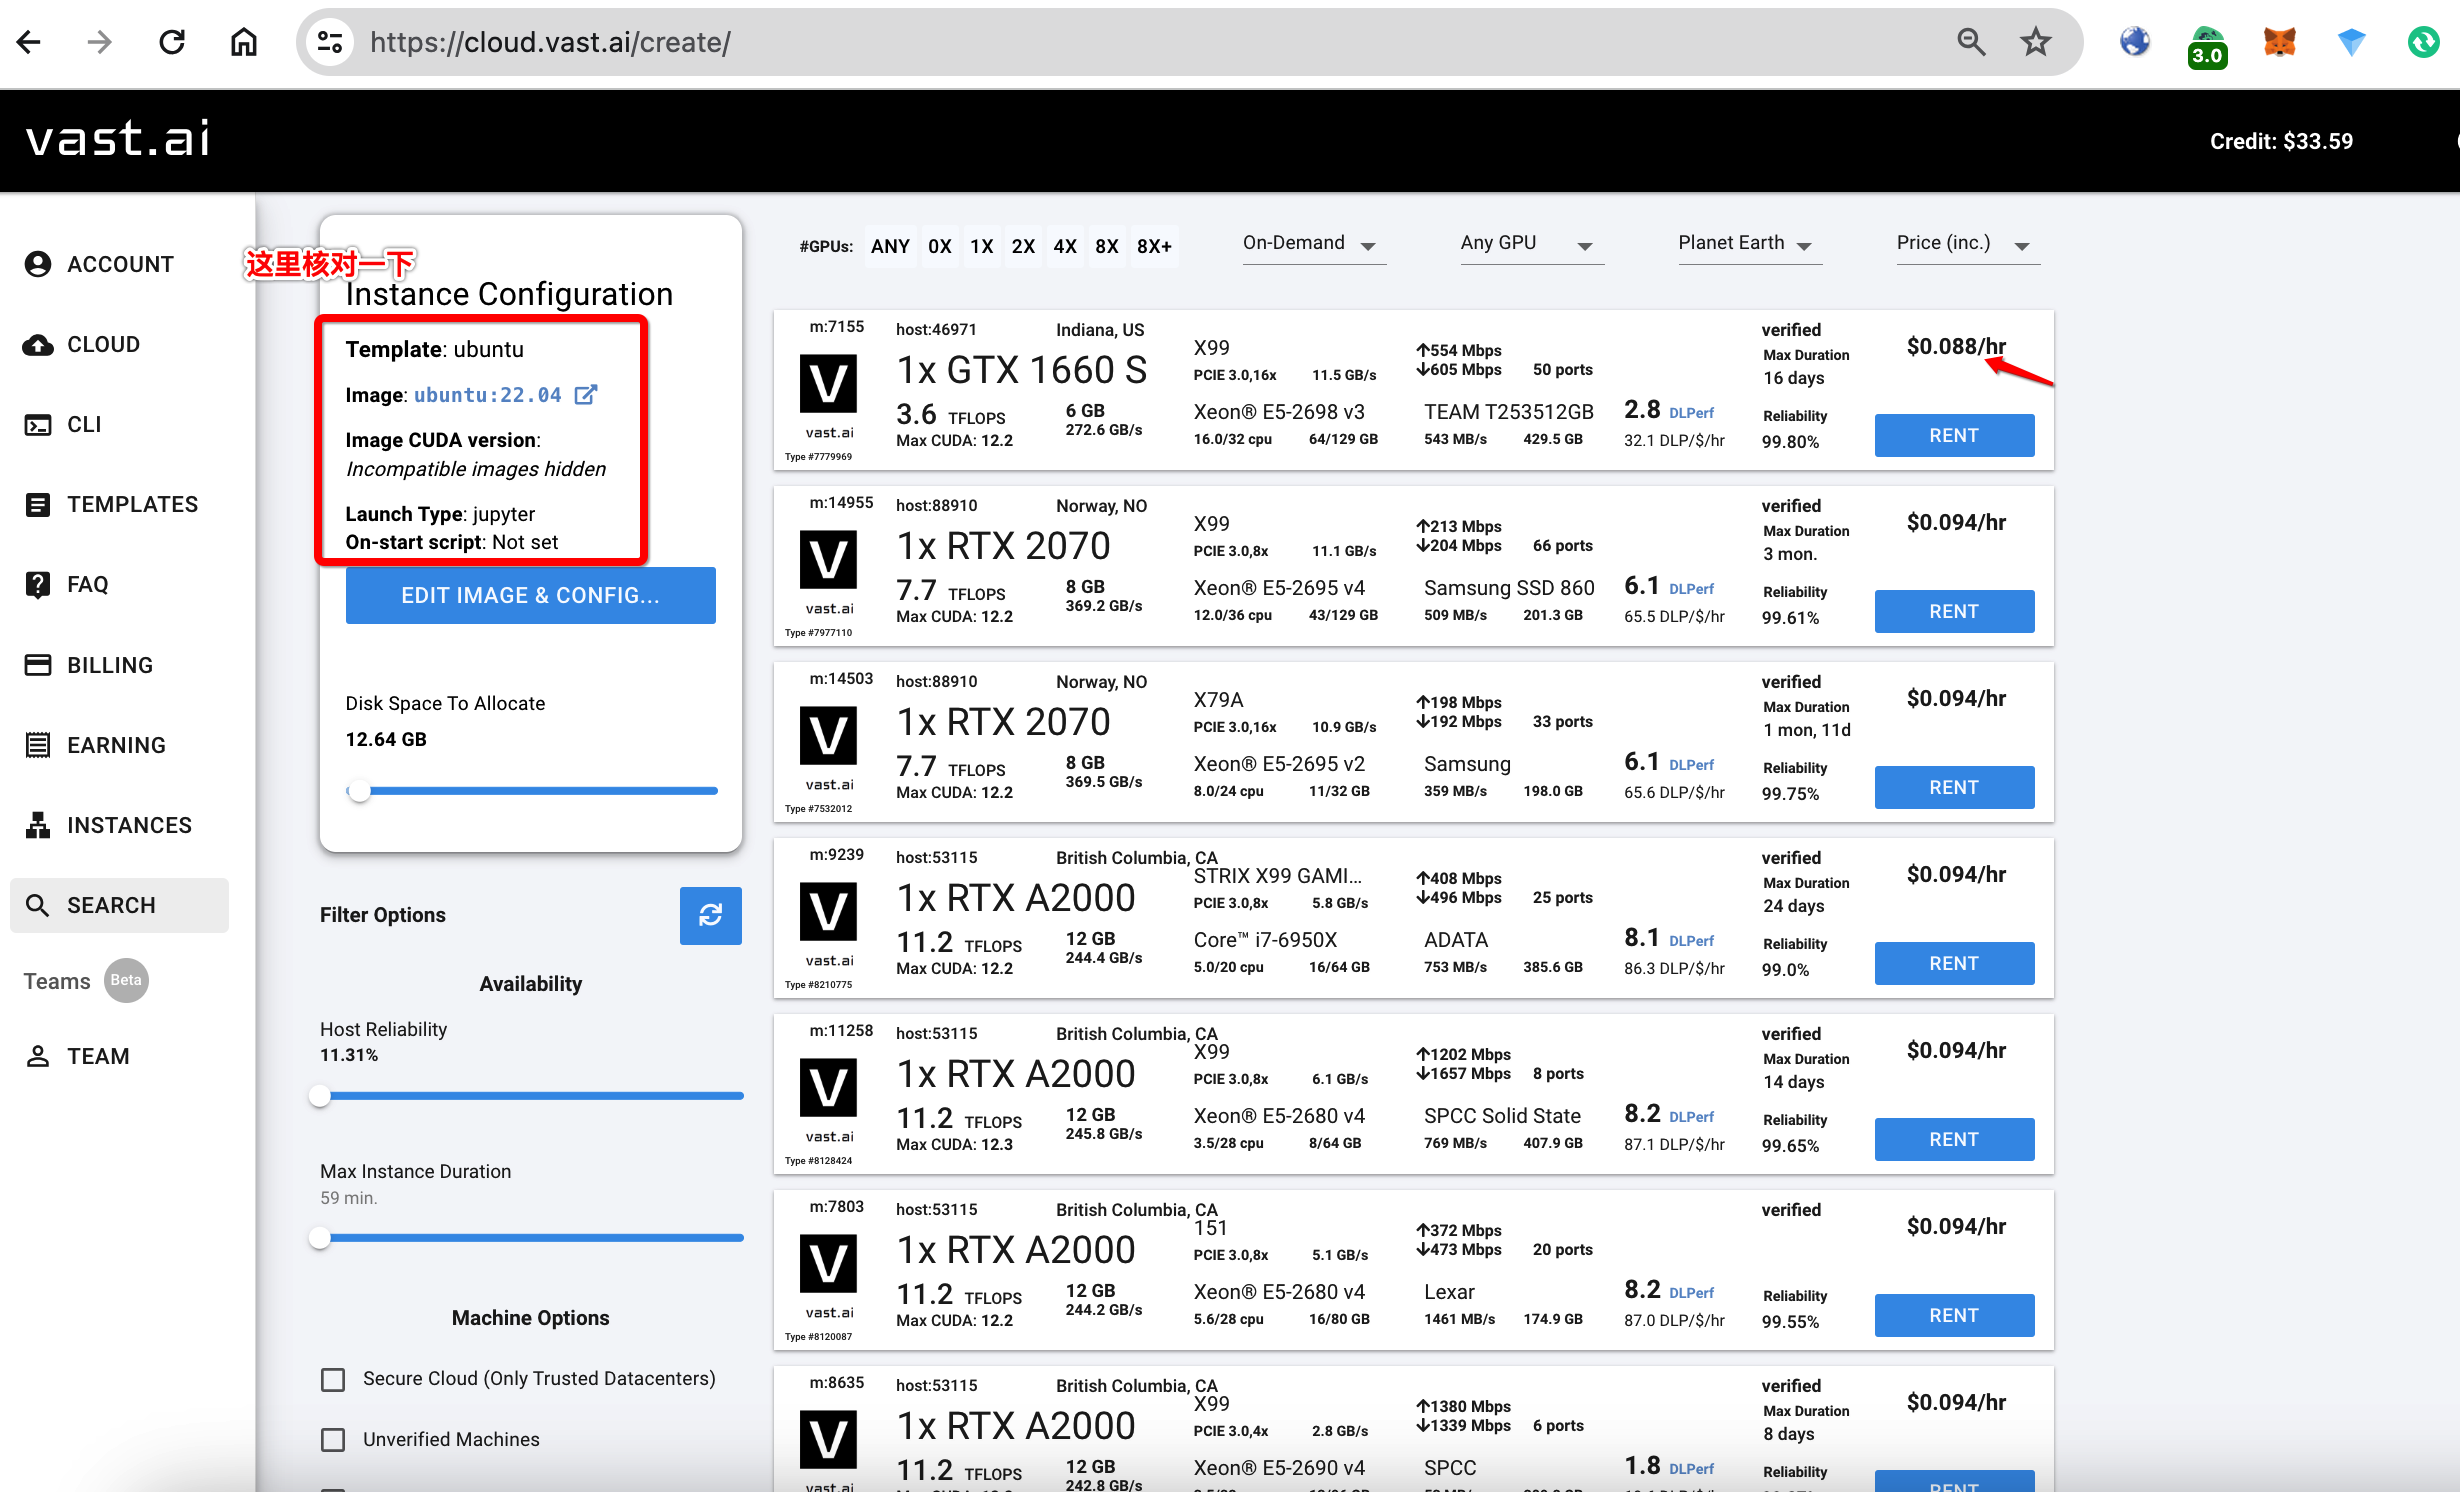Click the zoom magnifier icon in the address bar
2460x1492 pixels.
[x=1971, y=42]
